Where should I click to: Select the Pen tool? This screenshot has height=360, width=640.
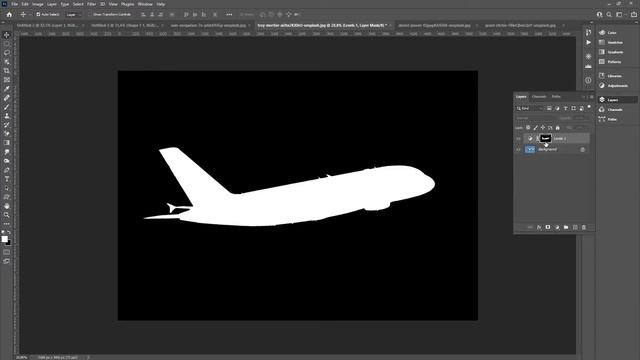pyautogui.click(x=7, y=170)
